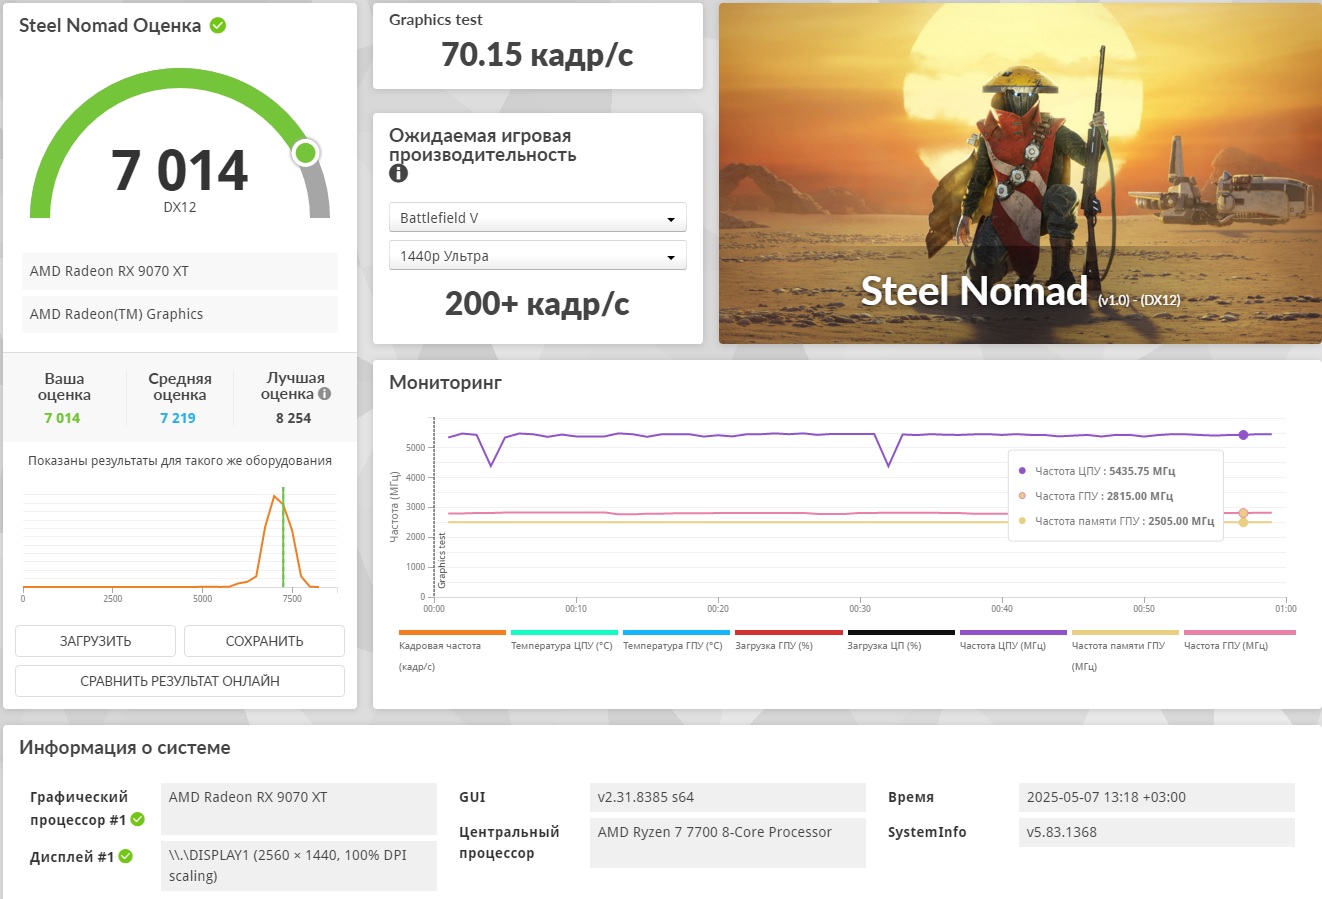Click info icon beside Лучшая оценка
Image resolution: width=1322 pixels, height=899 pixels.
pos(324,394)
